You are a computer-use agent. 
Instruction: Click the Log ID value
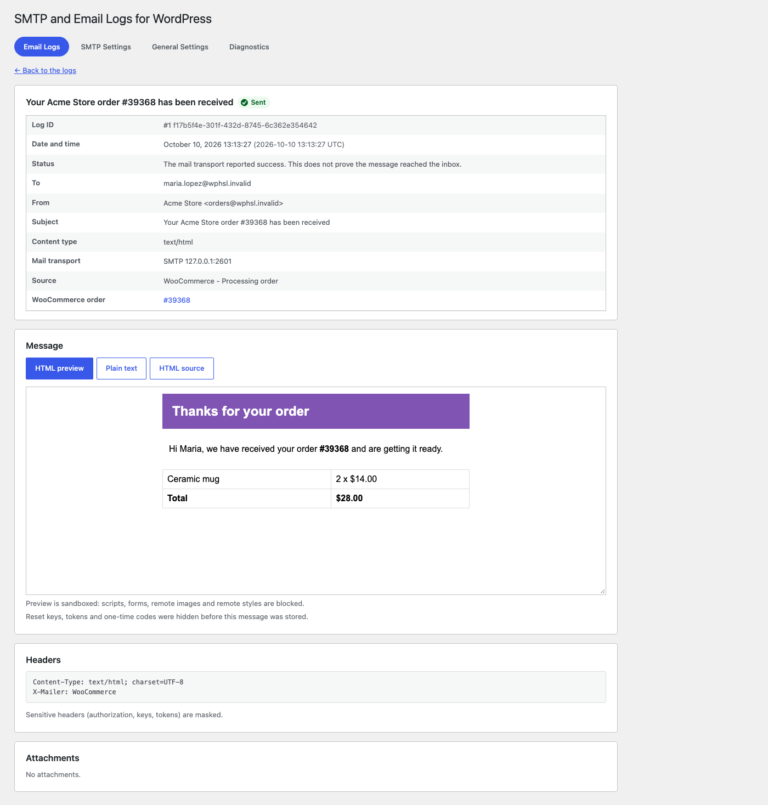(240, 125)
